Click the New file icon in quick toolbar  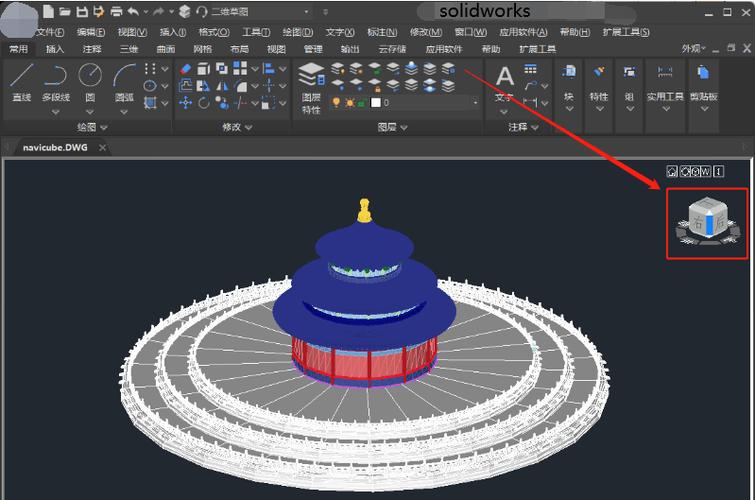(48, 11)
